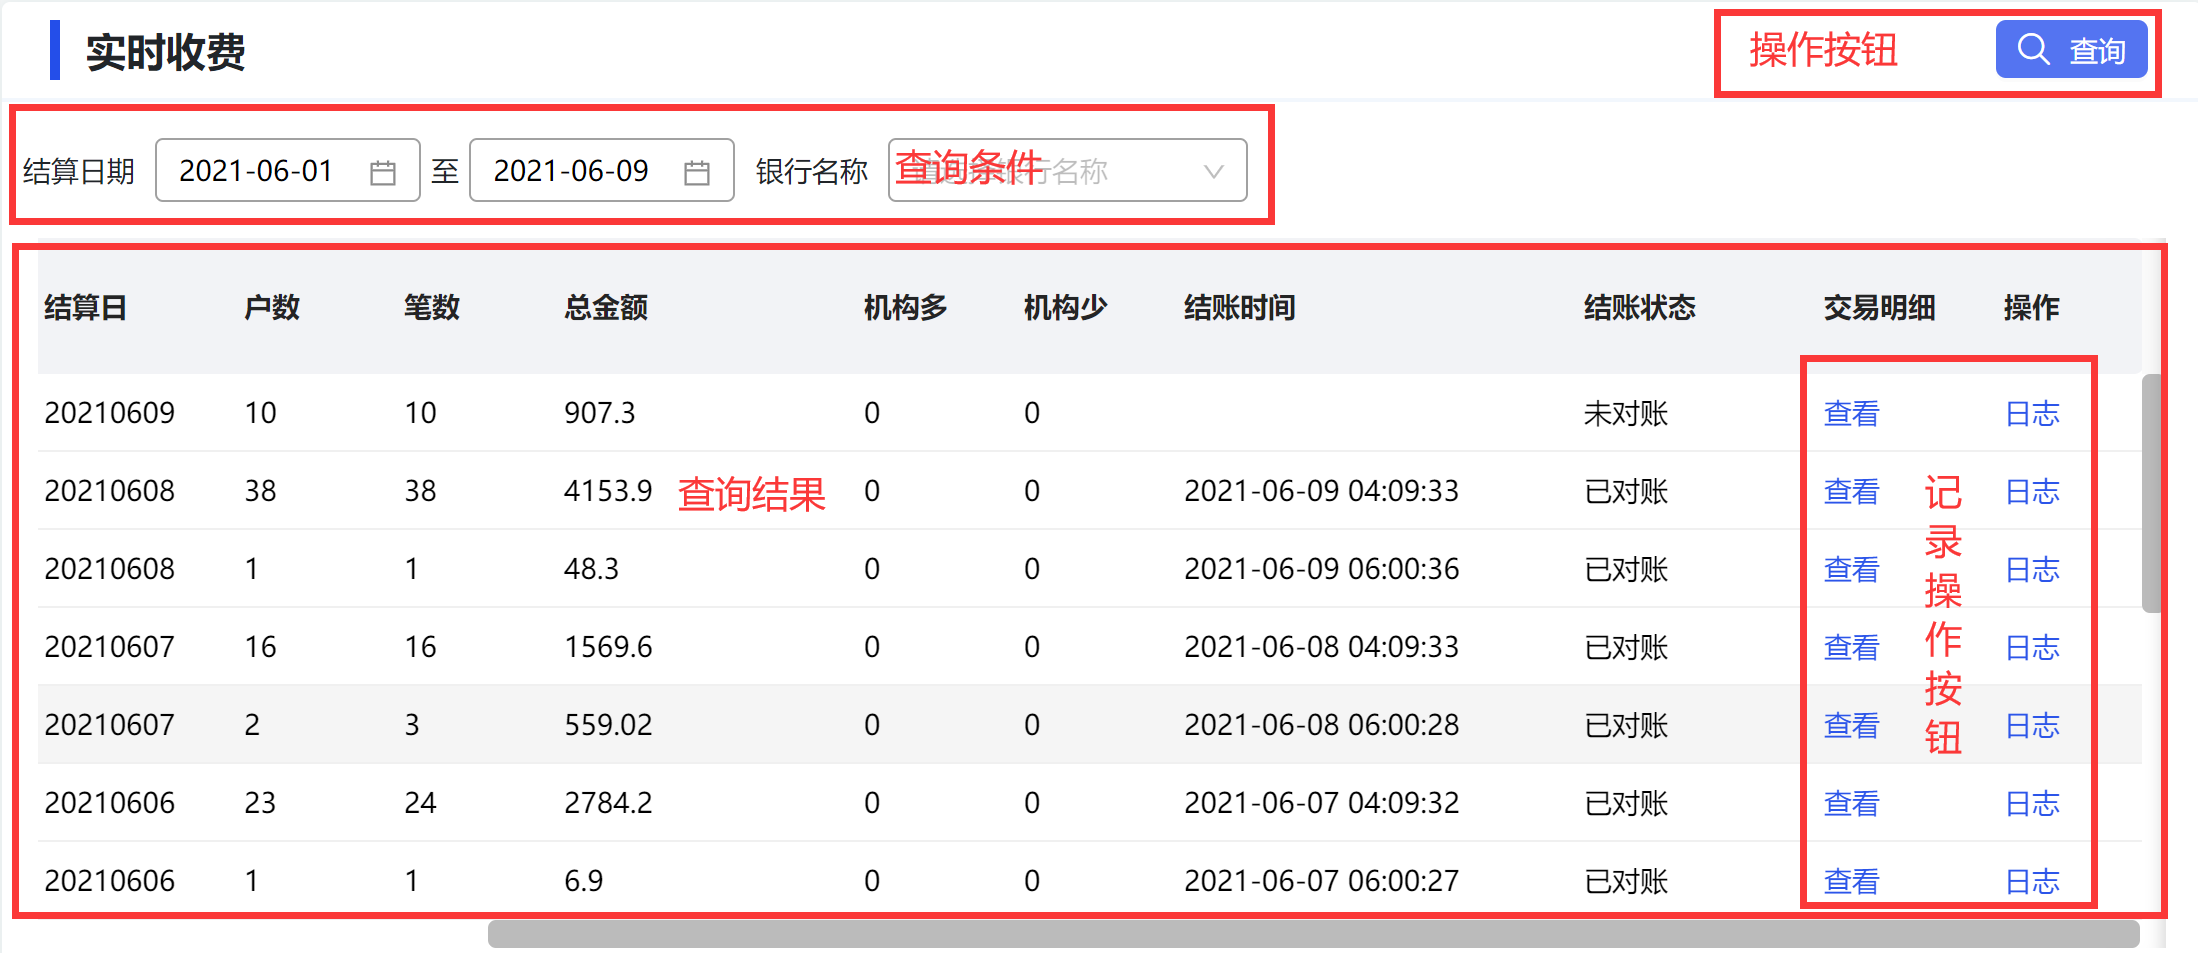The image size is (2198, 953).
Task: Open 日志 for row with amount 559.02
Action: click(2032, 725)
